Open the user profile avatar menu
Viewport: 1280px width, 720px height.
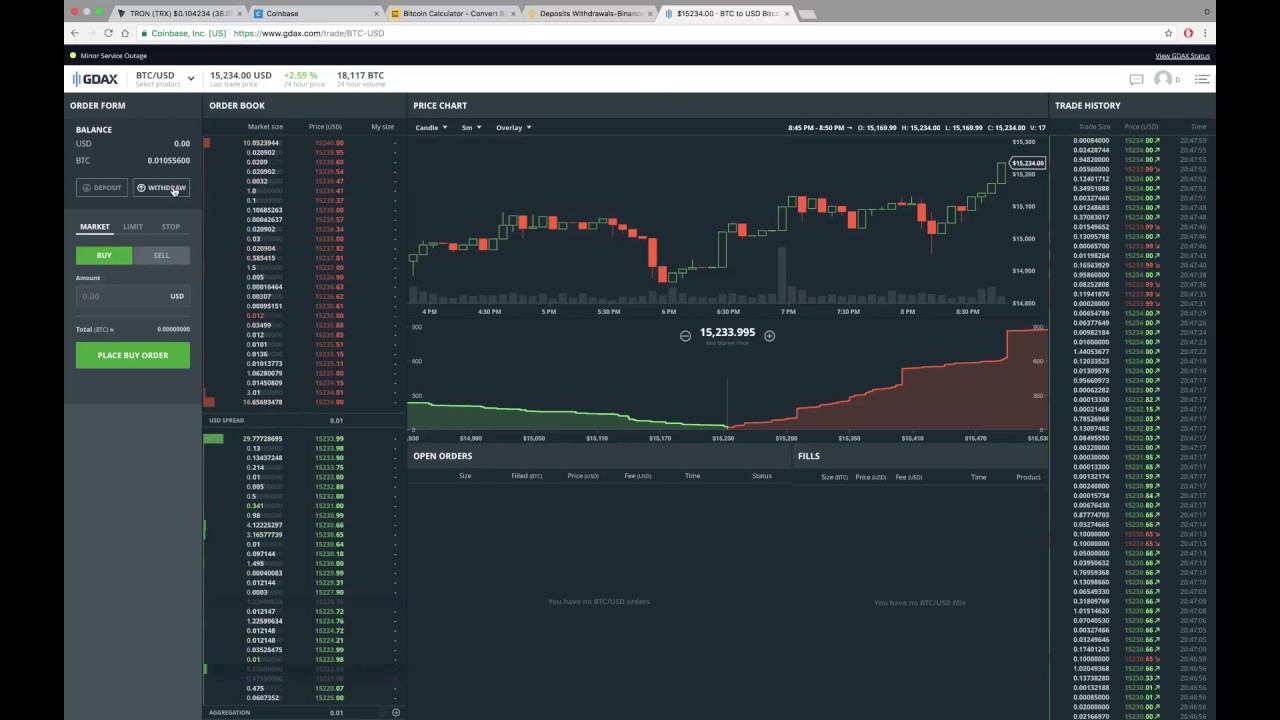pos(1163,79)
